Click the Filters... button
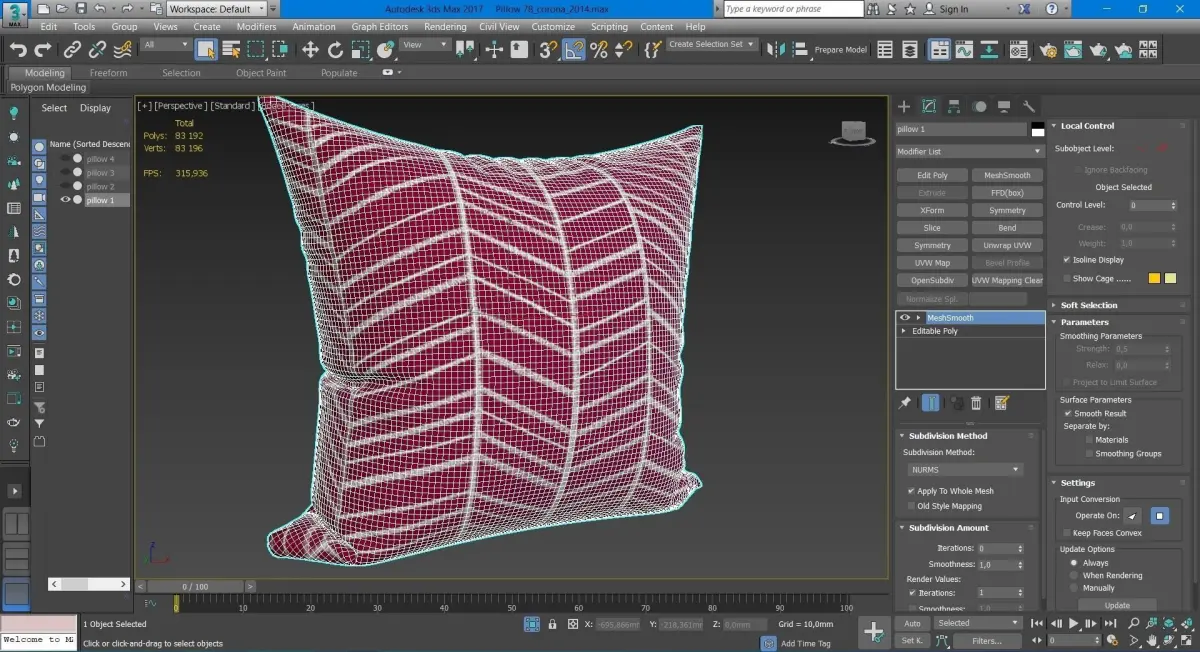The height and width of the screenshot is (652, 1200). click(986, 641)
